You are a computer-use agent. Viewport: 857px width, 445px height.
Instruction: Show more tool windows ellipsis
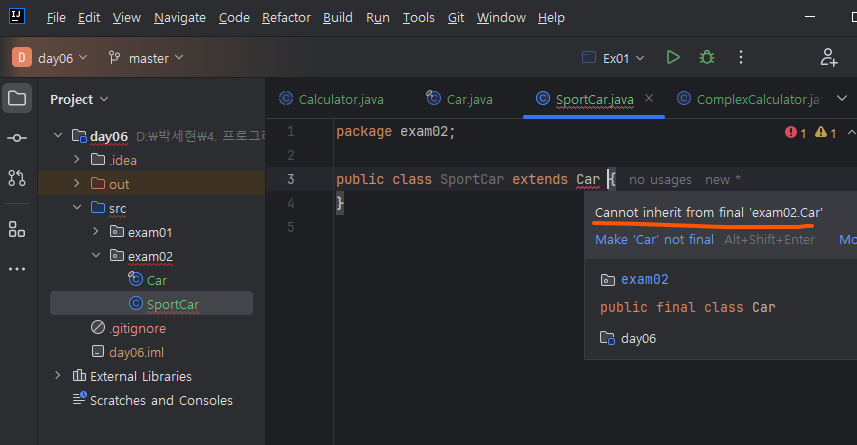(16, 268)
